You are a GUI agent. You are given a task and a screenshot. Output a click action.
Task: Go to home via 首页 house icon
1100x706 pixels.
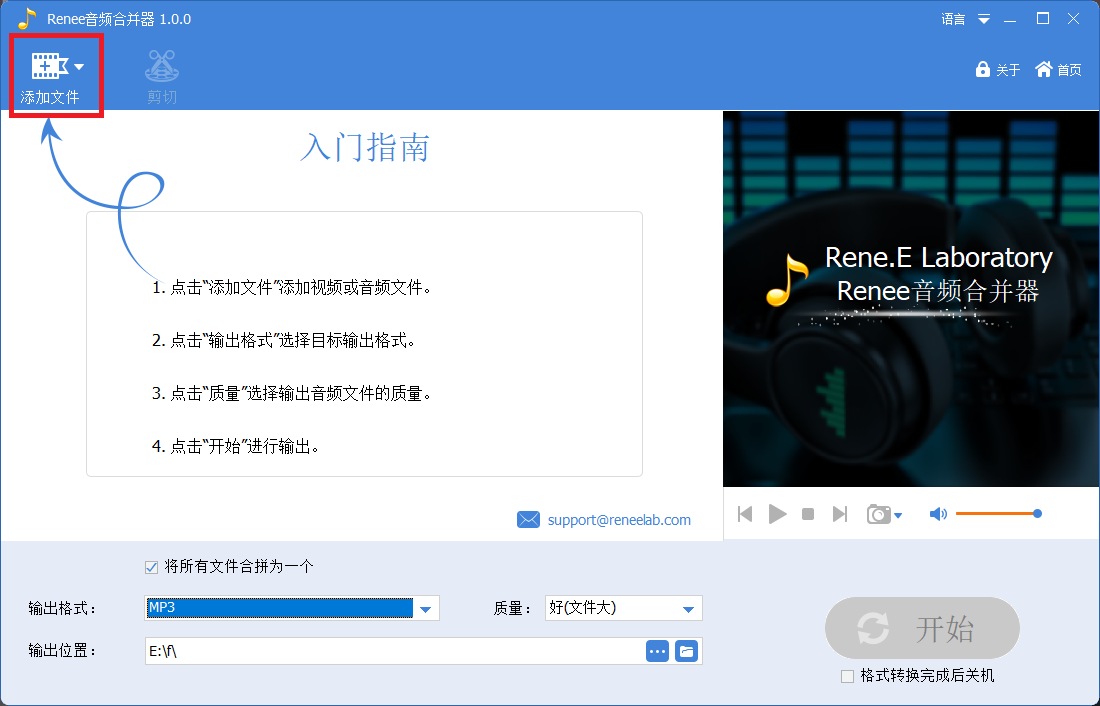1044,69
